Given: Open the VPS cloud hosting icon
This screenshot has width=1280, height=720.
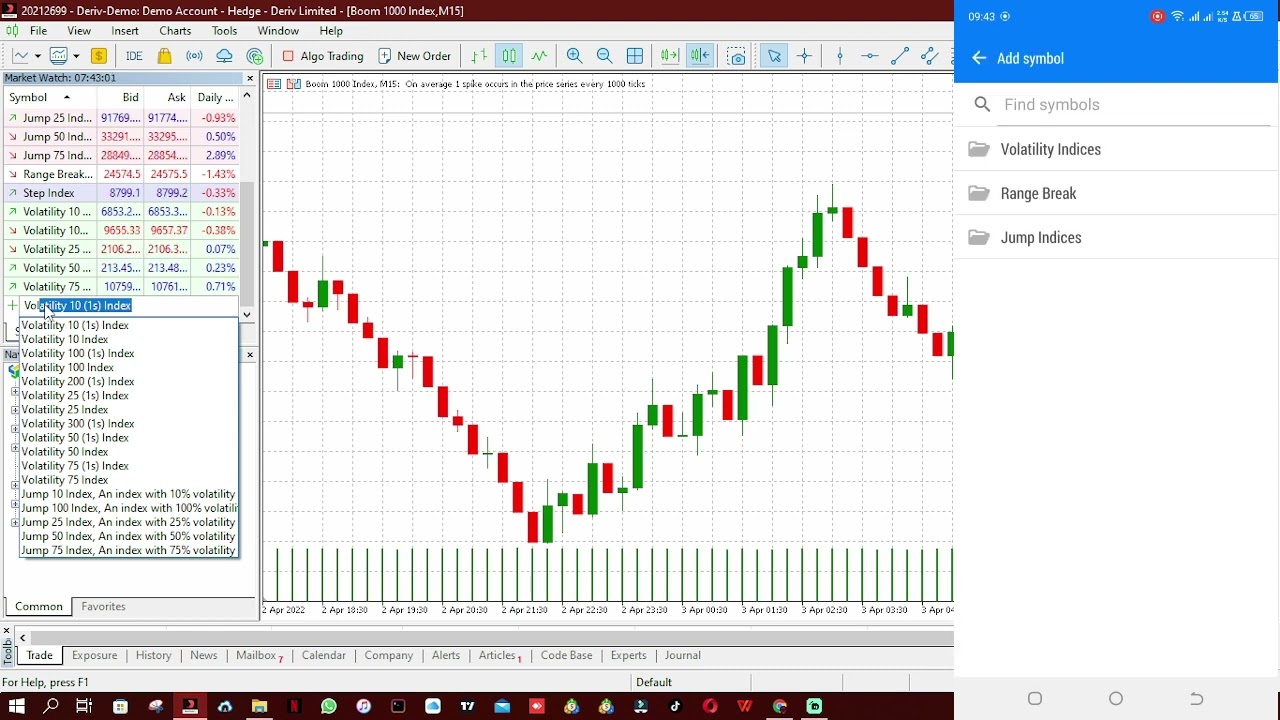Looking at the screenshot, I should pos(224,56).
